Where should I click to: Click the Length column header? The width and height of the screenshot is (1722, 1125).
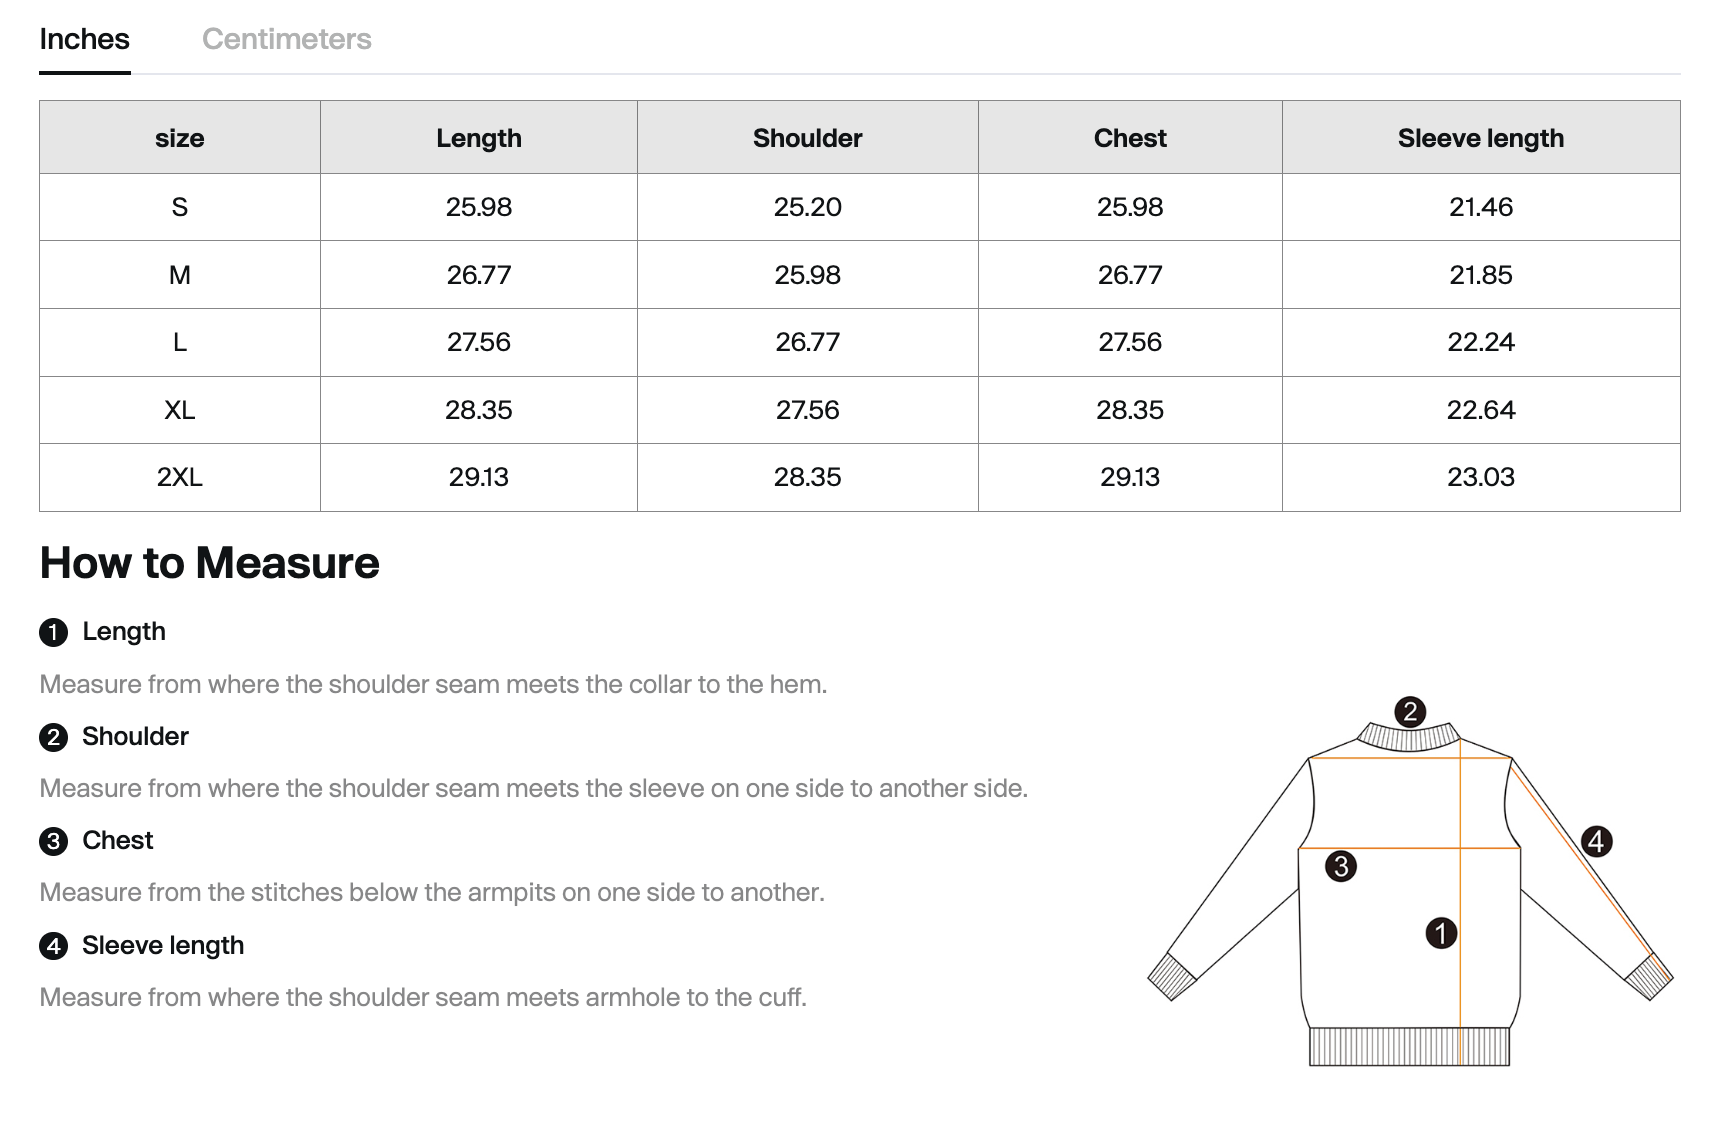point(478,137)
